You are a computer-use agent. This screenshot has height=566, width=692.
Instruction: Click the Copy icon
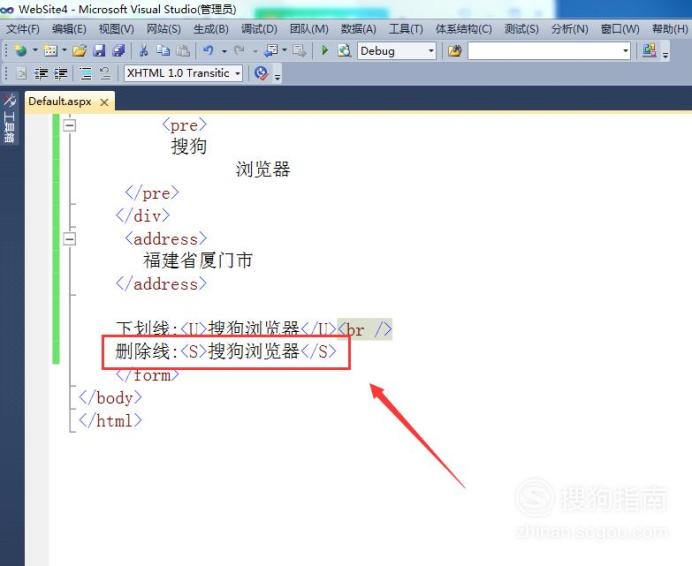tap(163, 51)
